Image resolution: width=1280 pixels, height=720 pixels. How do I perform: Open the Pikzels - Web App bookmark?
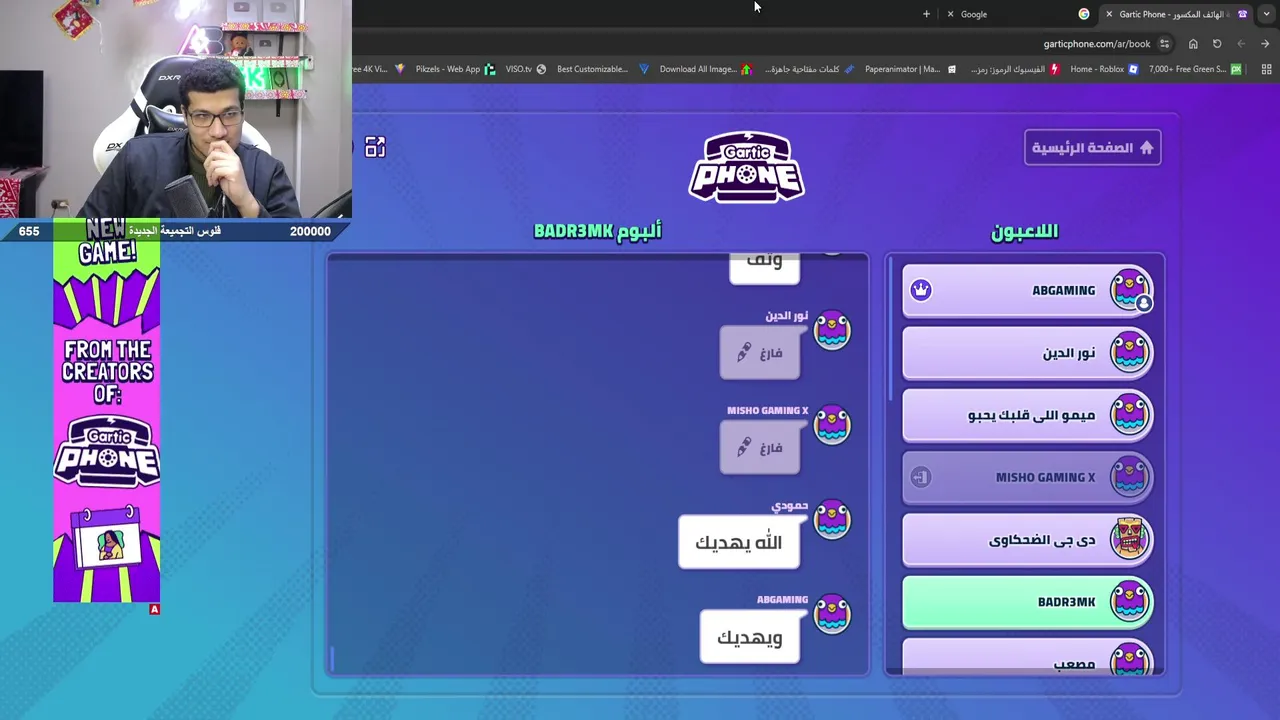[455, 69]
